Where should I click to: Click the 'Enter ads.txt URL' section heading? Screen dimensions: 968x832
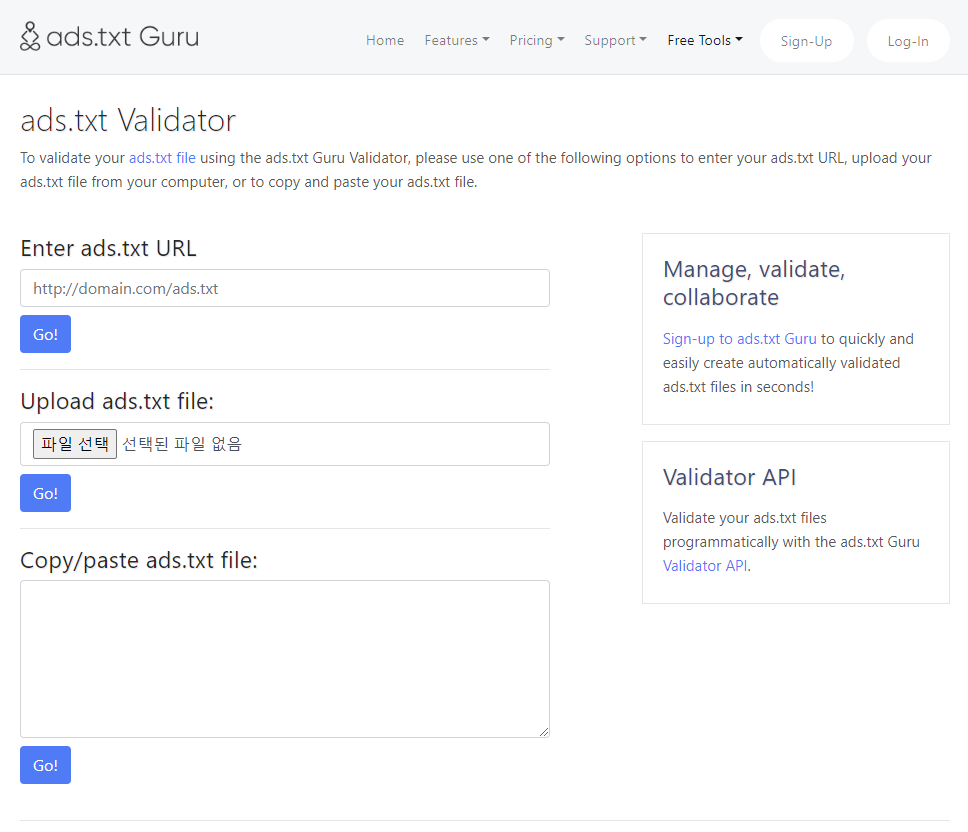tap(109, 248)
